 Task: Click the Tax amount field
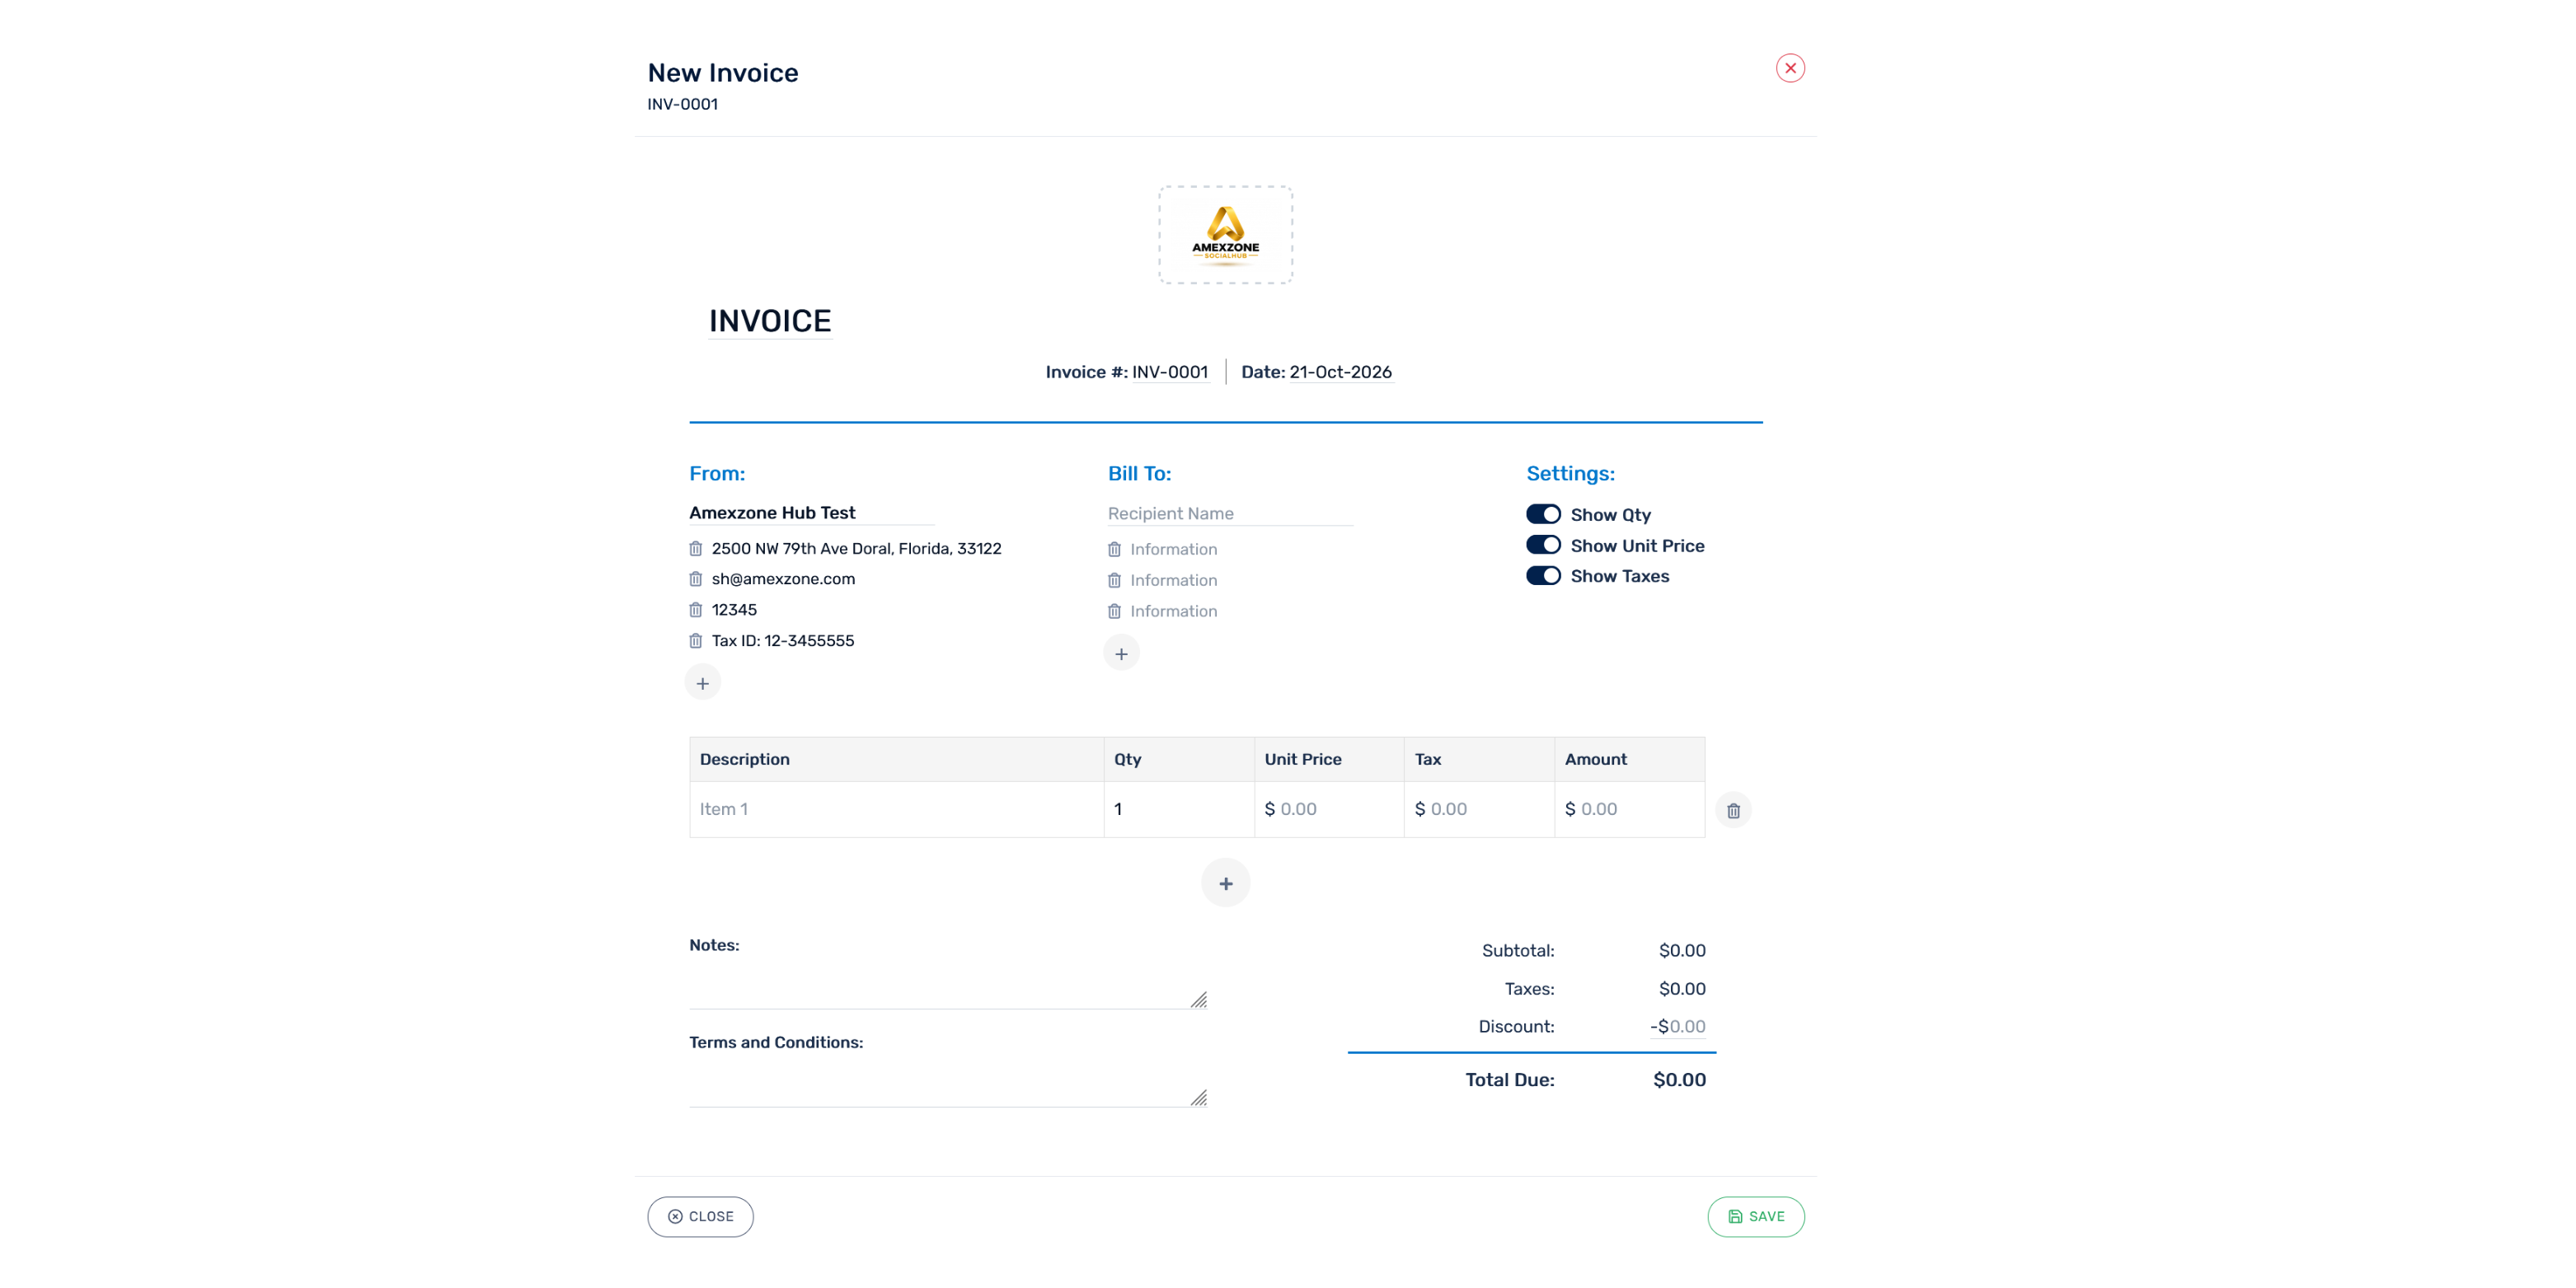tap(1479, 809)
